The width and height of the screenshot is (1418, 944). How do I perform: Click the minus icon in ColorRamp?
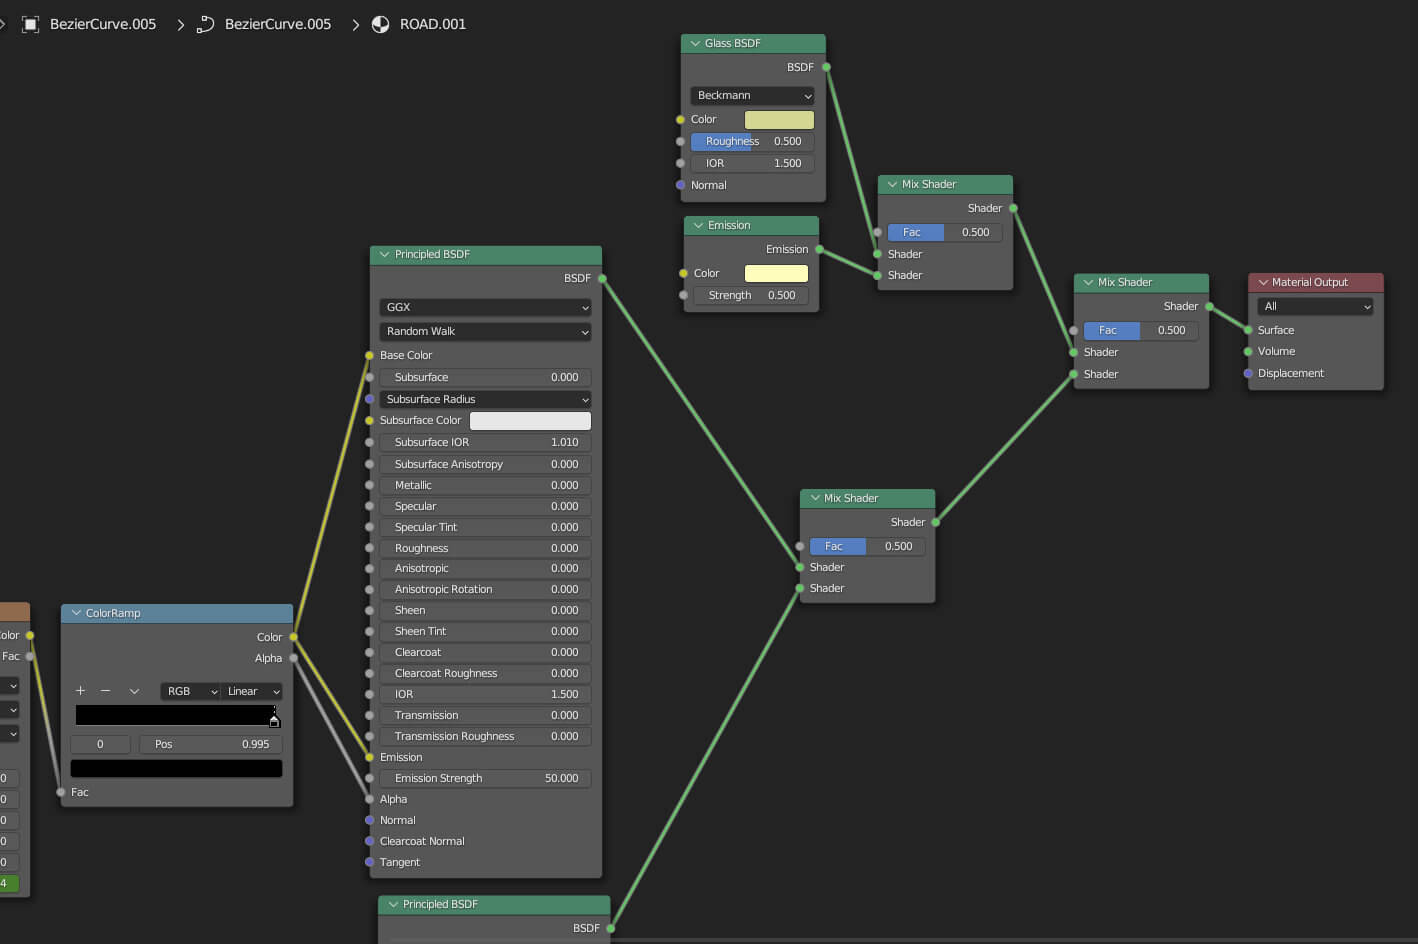[106, 691]
